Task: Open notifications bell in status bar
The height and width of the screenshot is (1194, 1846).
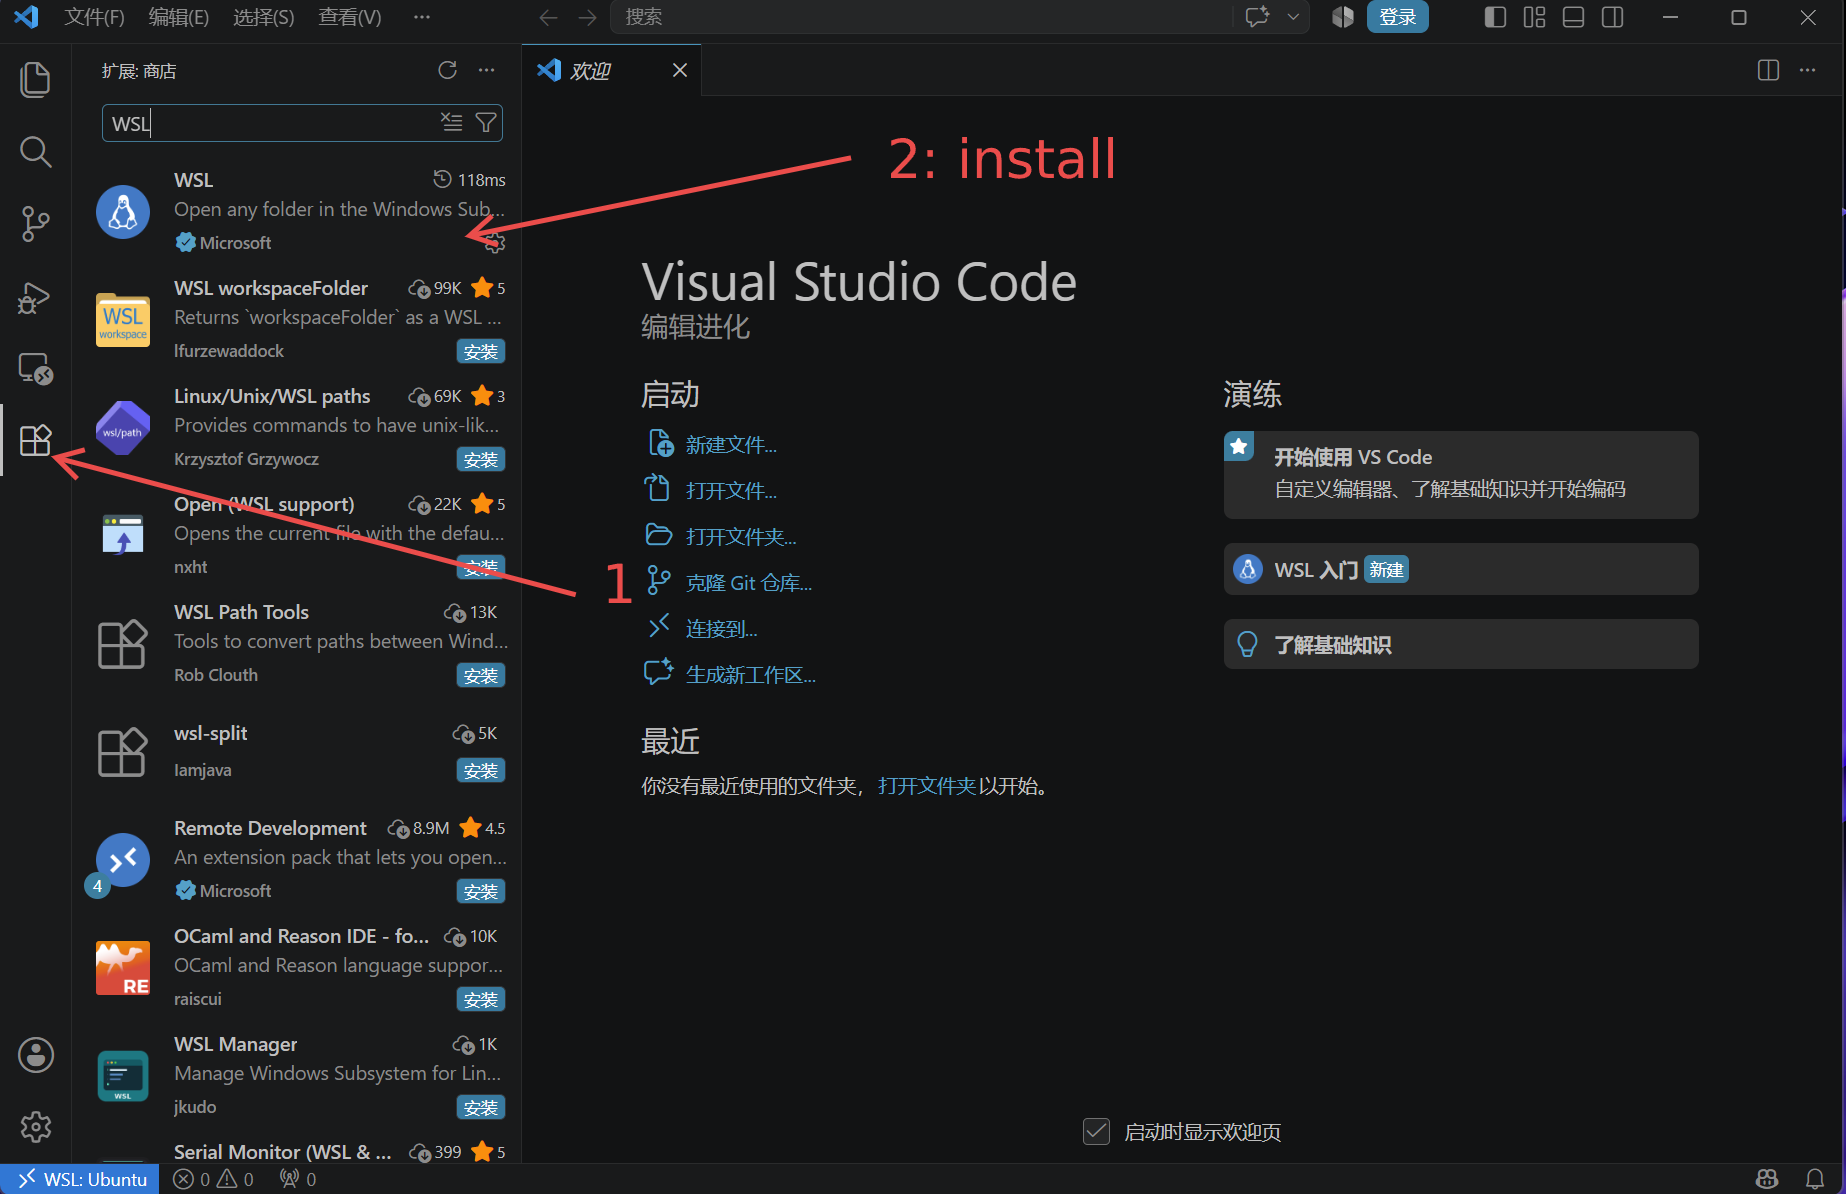Action: 1815,1179
